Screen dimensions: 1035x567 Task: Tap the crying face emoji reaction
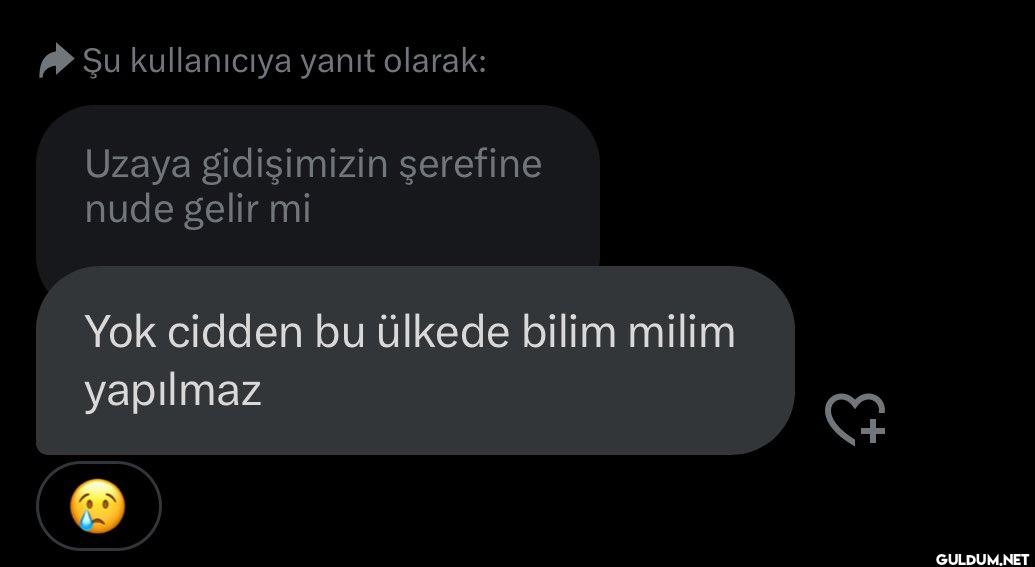point(97,506)
